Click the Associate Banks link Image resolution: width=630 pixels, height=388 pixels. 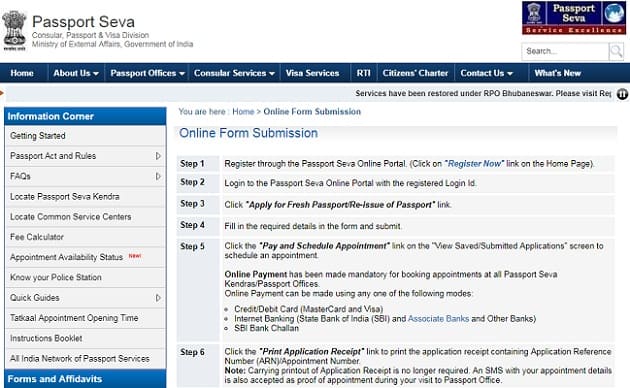438,319
